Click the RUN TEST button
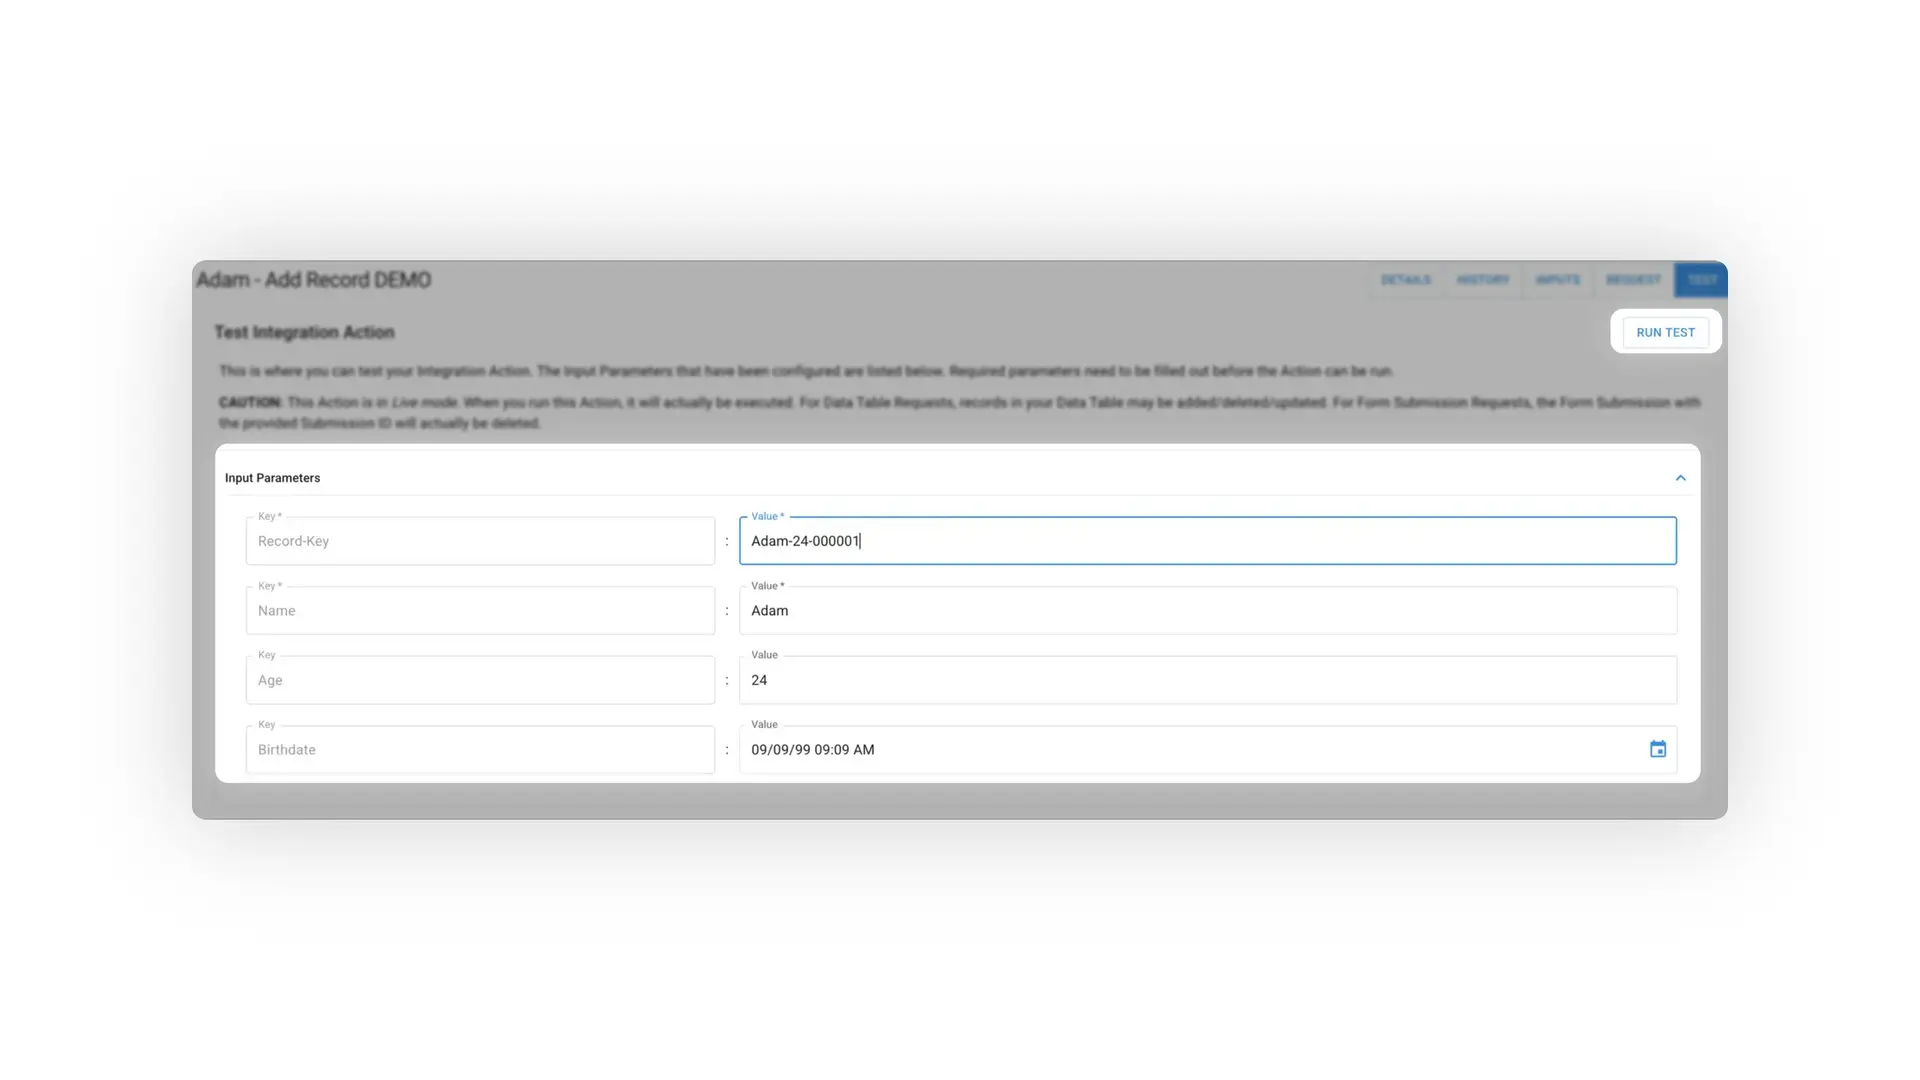 1664,331
